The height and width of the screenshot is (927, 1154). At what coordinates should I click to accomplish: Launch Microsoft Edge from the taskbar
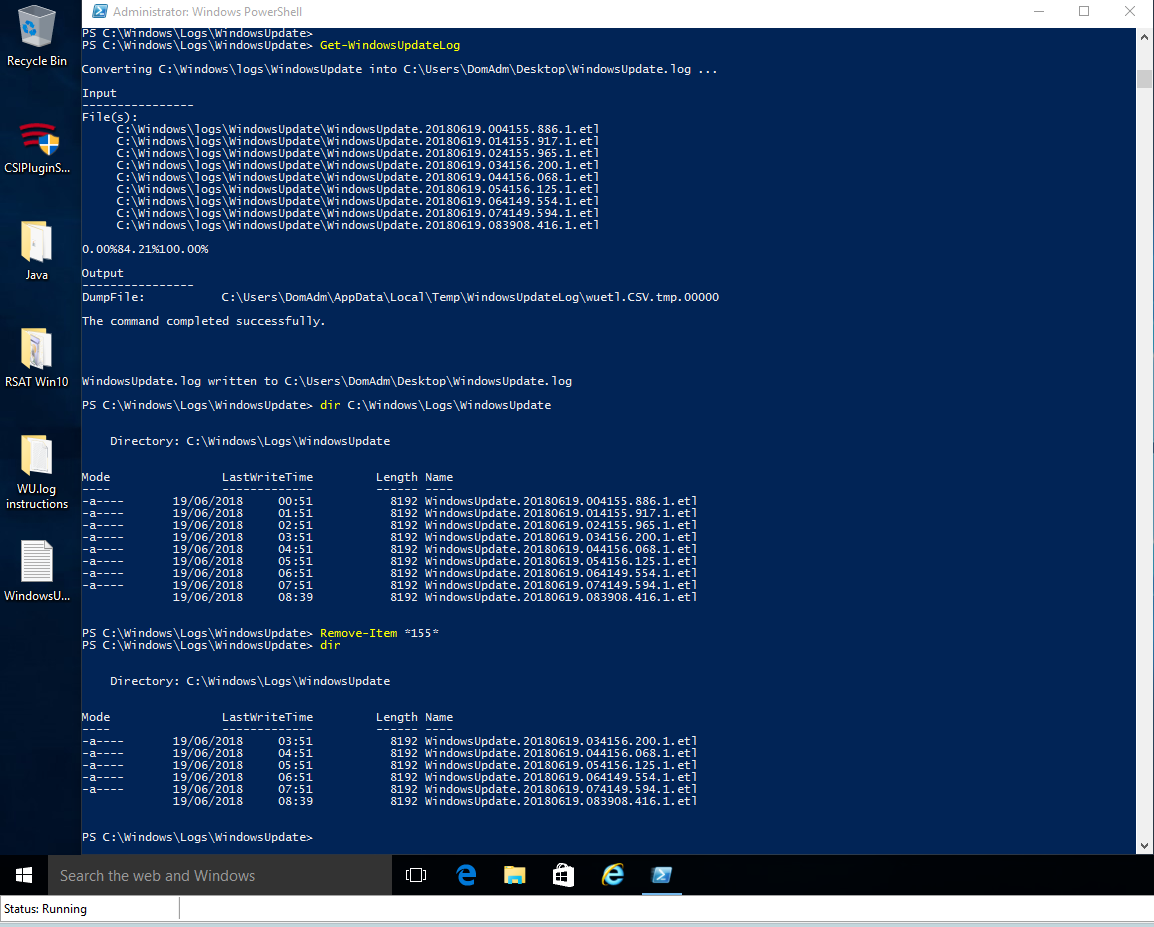[466, 875]
